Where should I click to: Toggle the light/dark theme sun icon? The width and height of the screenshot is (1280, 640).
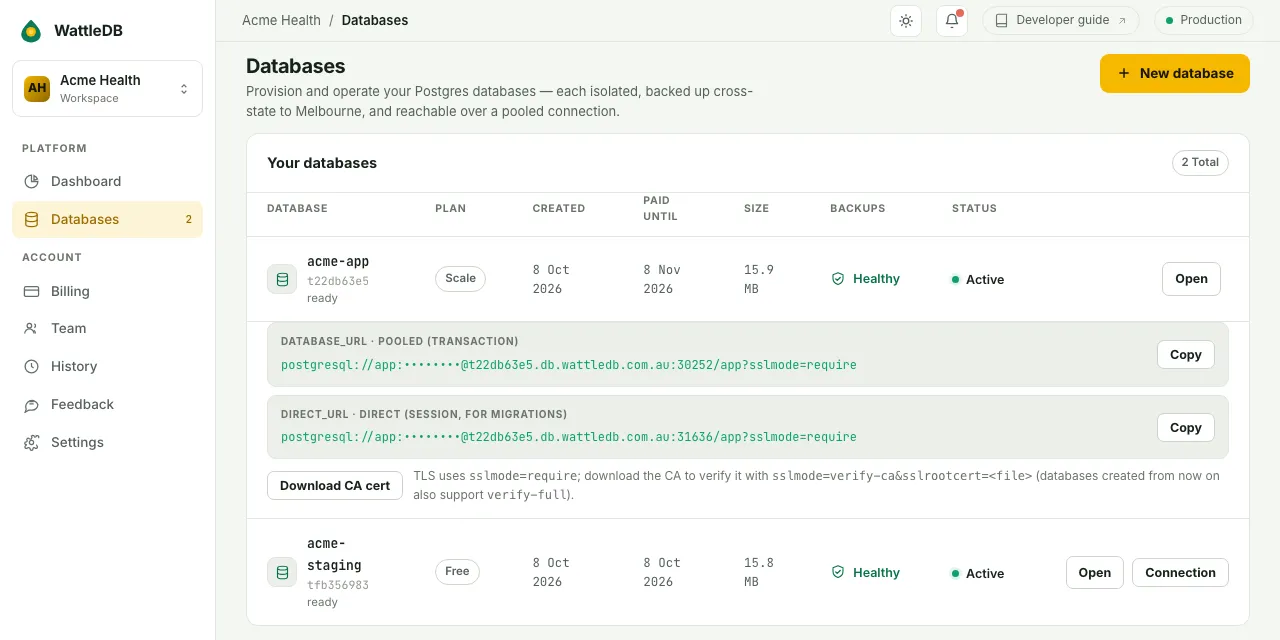point(906,20)
